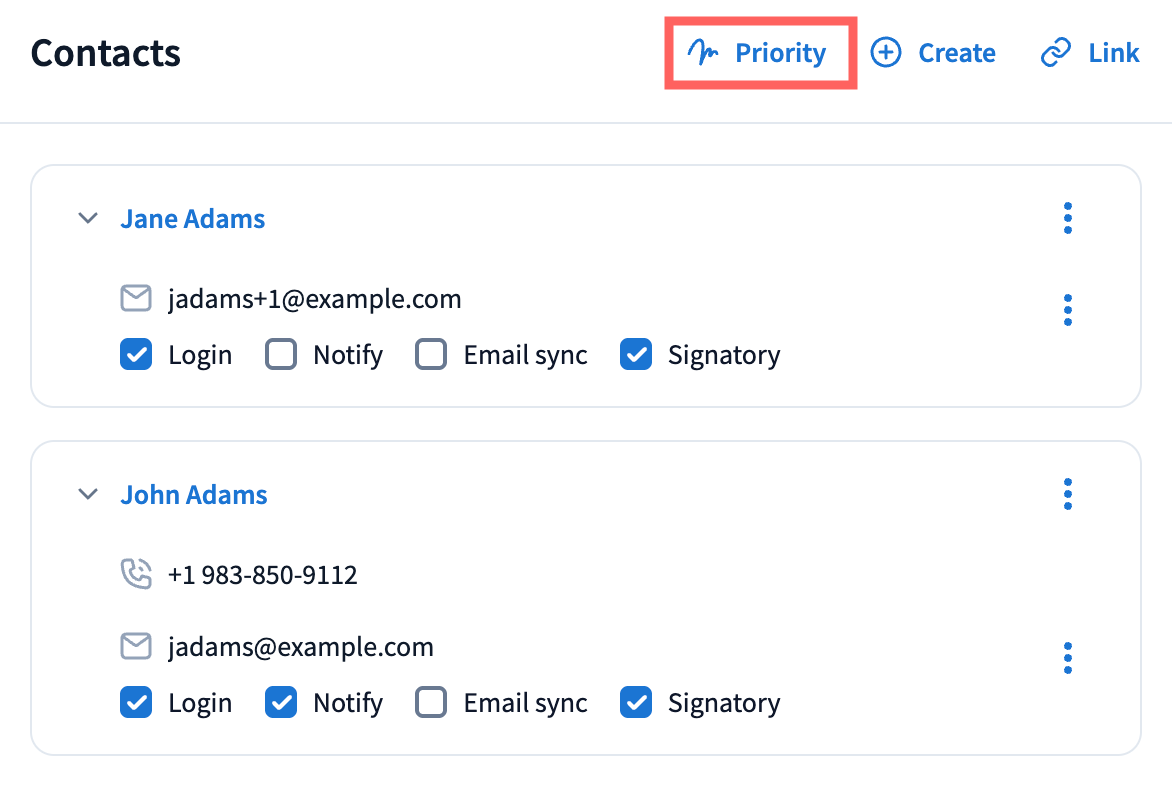
Task: Enable Email sync for John Adams
Action: tap(431, 703)
